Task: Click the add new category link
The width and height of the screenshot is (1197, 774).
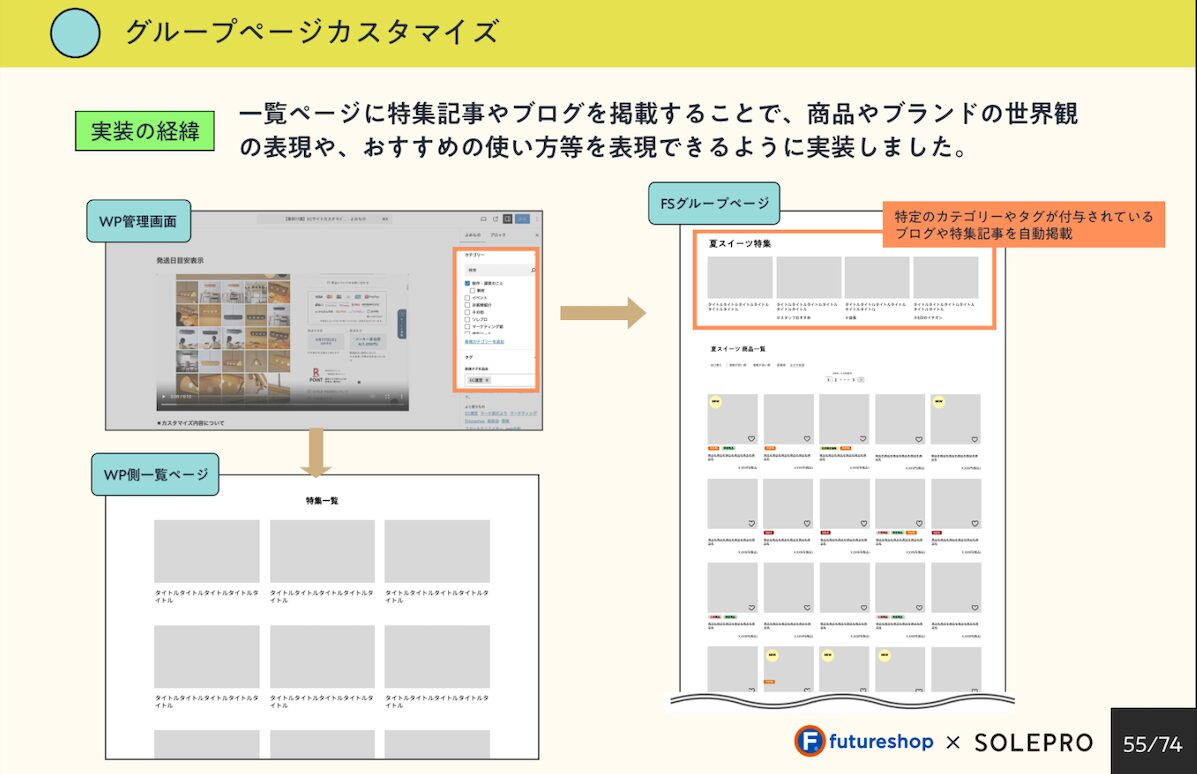Action: tap(484, 341)
